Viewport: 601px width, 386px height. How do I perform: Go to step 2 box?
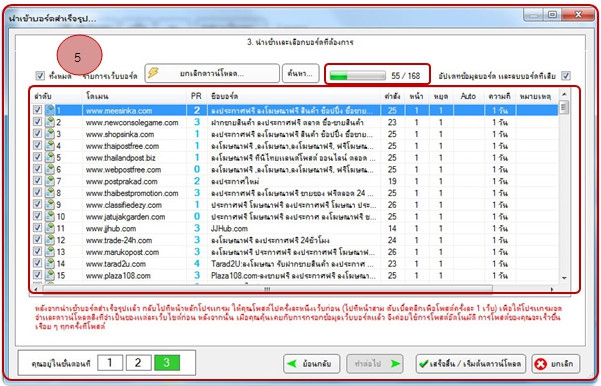[x=138, y=363]
